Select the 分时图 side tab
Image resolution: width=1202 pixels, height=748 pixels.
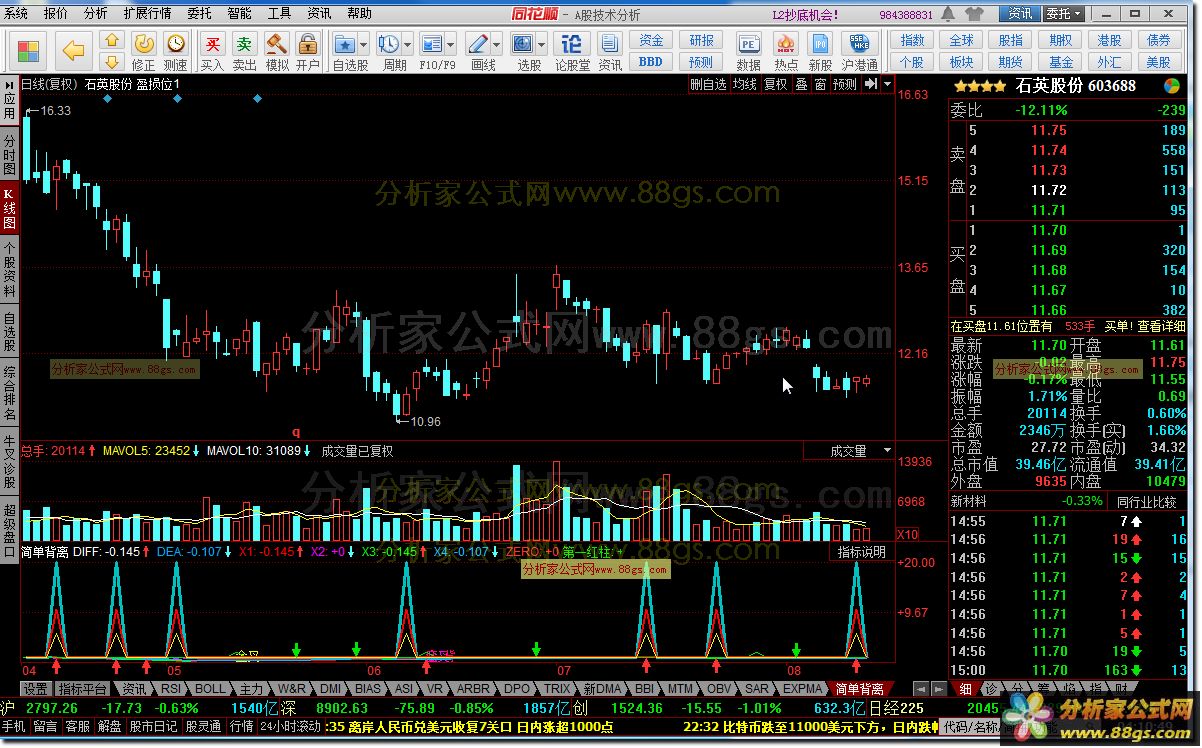coord(9,156)
